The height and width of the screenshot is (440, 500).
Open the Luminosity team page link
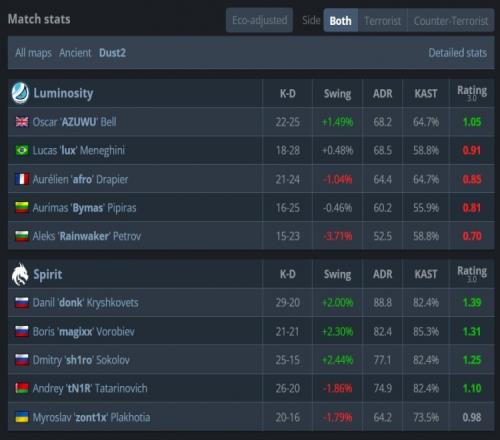point(63,93)
